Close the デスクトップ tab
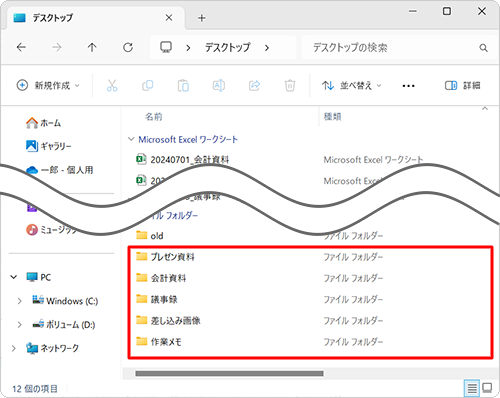The width and height of the screenshot is (500, 398). click(169, 18)
